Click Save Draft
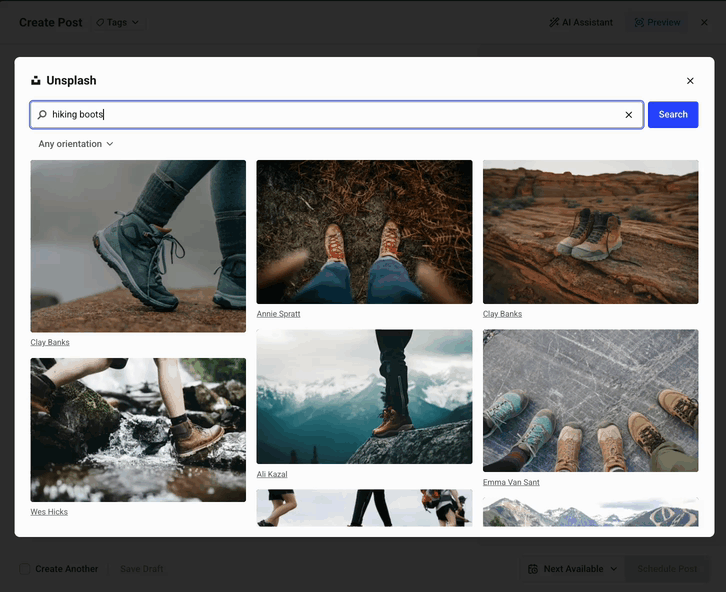 point(142,569)
